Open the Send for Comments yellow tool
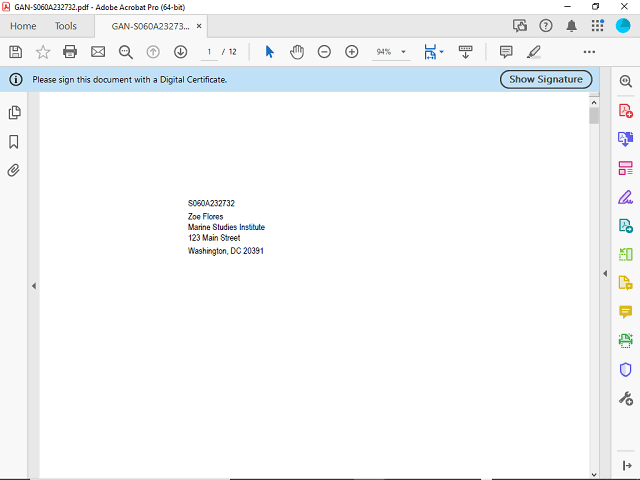Viewport: 640px width, 480px height. coord(625,283)
